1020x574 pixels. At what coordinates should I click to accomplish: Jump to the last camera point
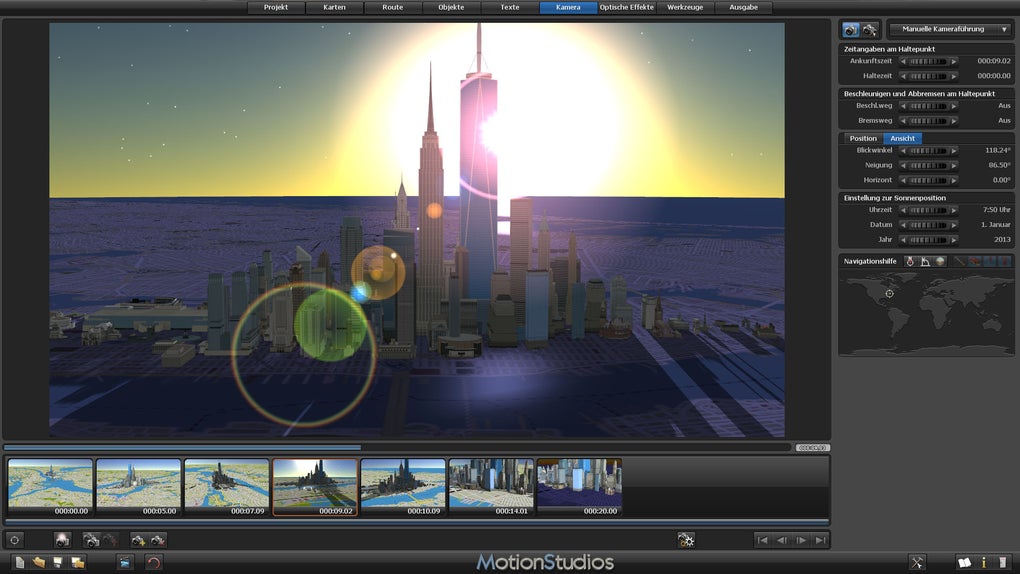pyautogui.click(x=820, y=540)
